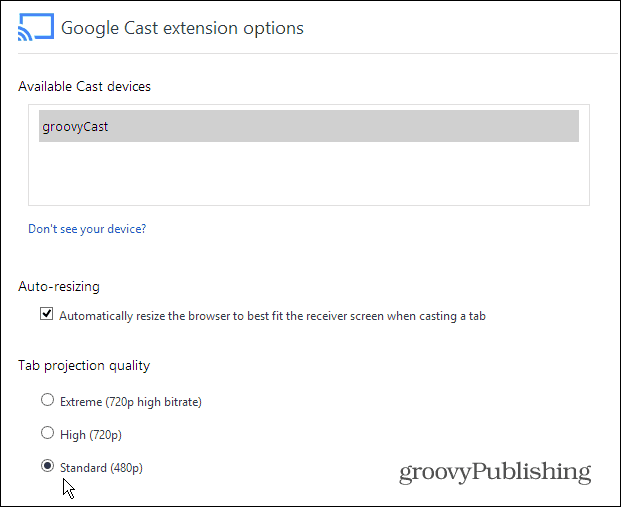621x507 pixels.
Task: Click the gray highlight bar right of groovyCast
Action: point(343,126)
